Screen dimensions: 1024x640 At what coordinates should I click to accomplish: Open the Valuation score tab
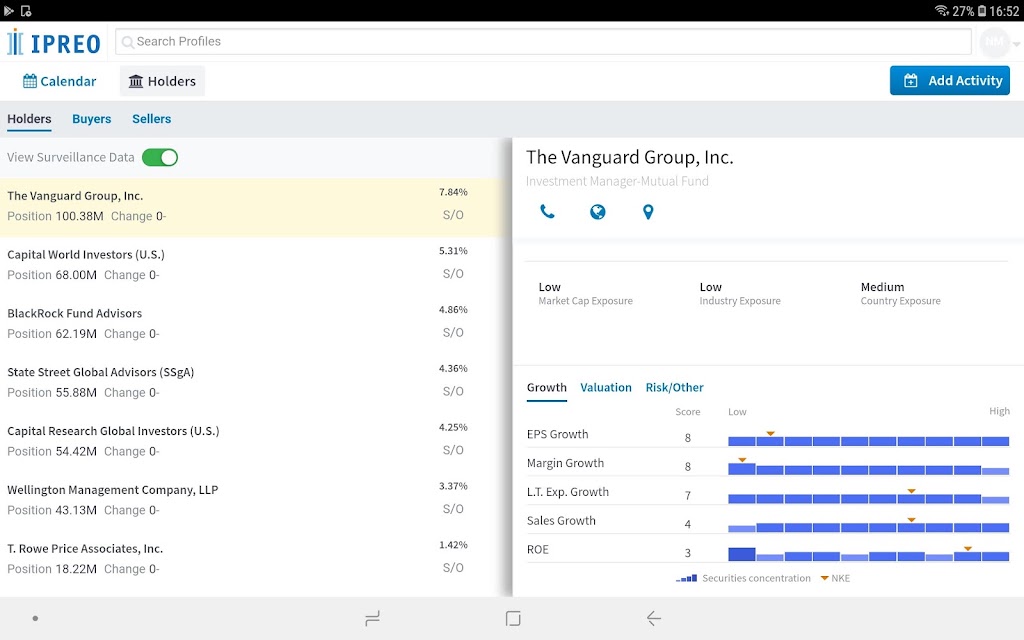pyautogui.click(x=606, y=387)
